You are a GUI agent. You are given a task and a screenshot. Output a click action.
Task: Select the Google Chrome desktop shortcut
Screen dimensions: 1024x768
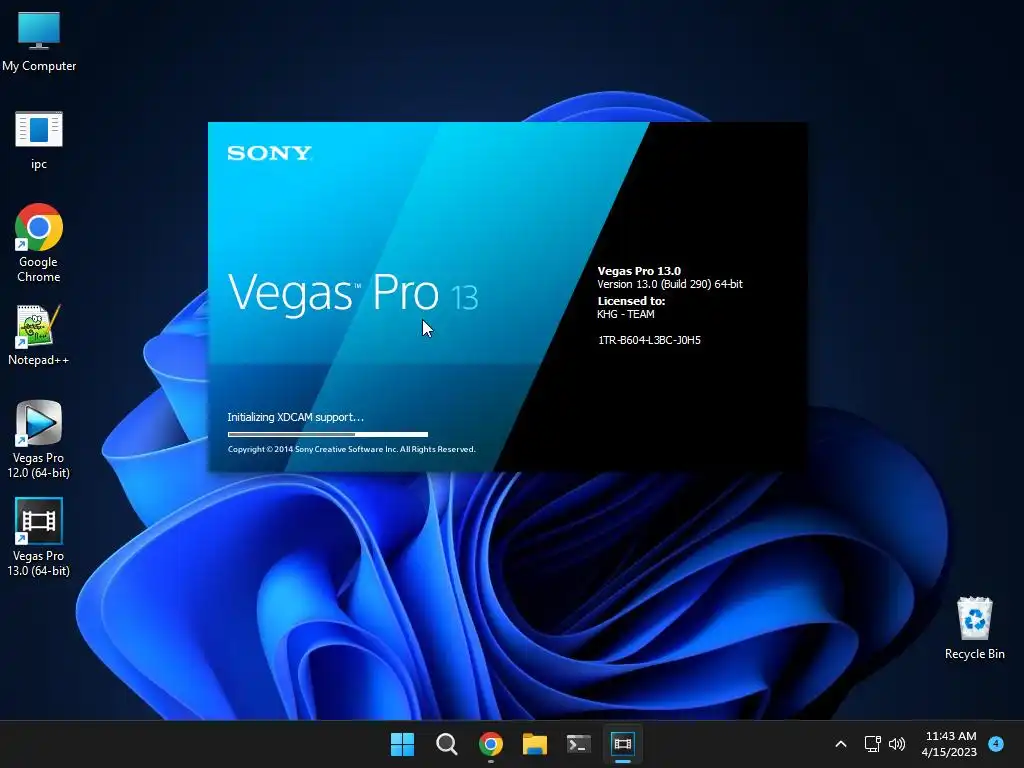pyautogui.click(x=39, y=243)
